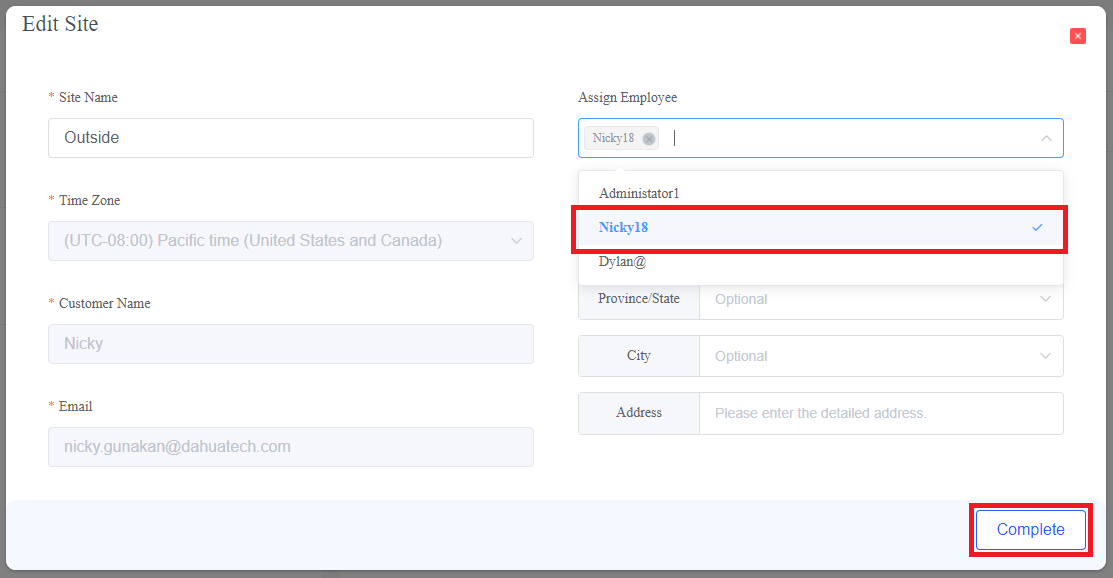Click the Time Zone chevron arrow
Screen dimensions: 1113x578
[x=516, y=241]
